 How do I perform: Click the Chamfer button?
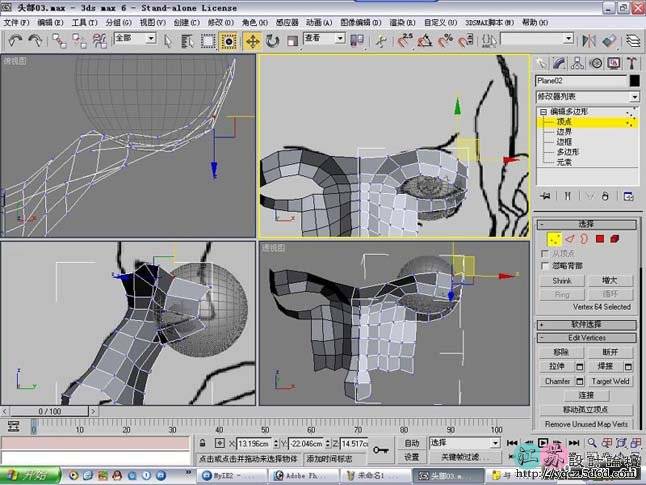(557, 381)
